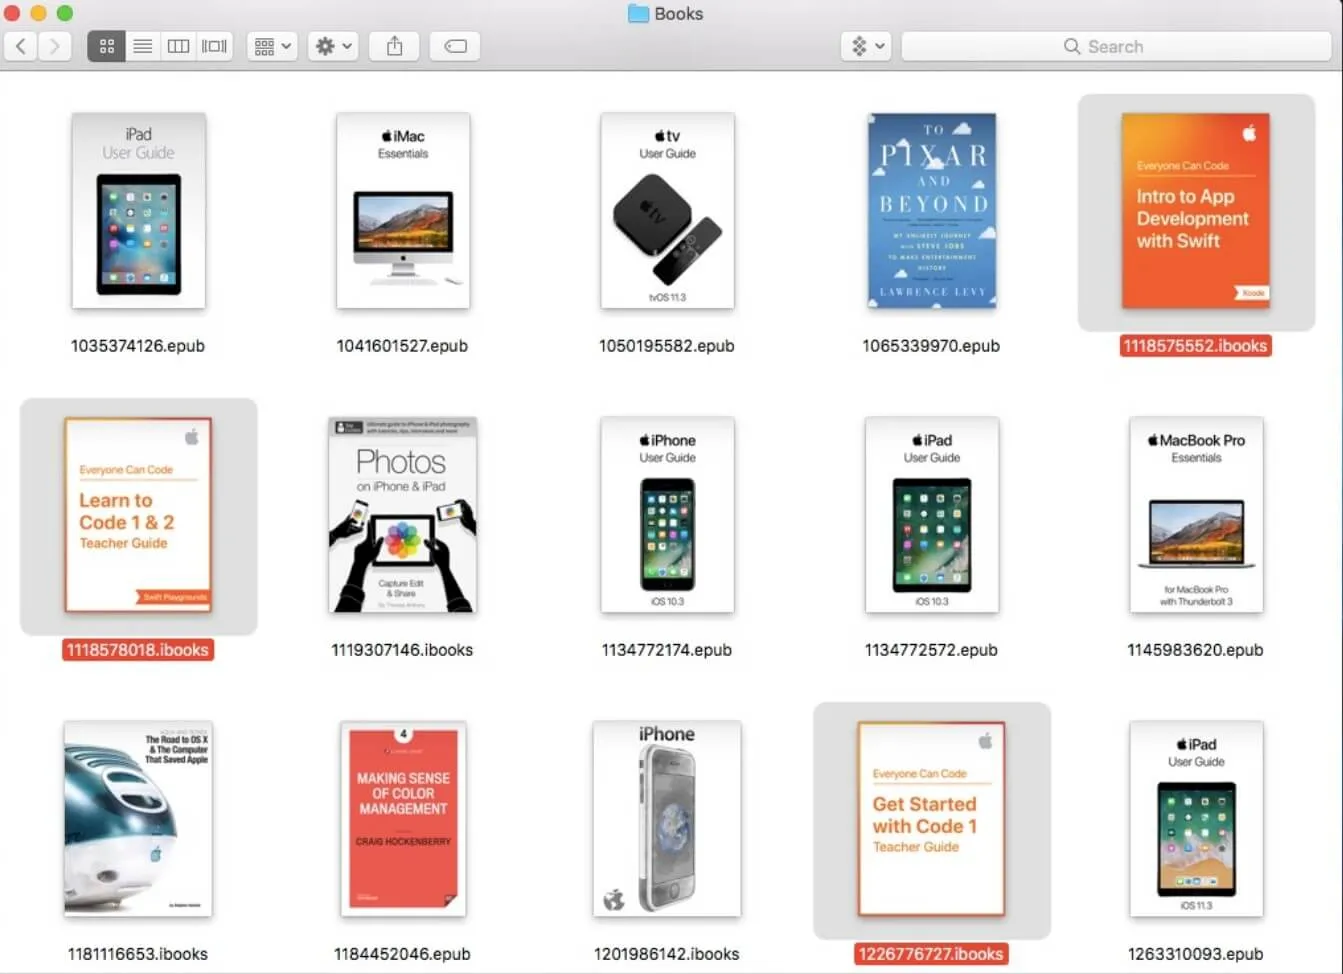
Task: Select Photos on iPhone & iPad cover
Action: tap(403, 515)
